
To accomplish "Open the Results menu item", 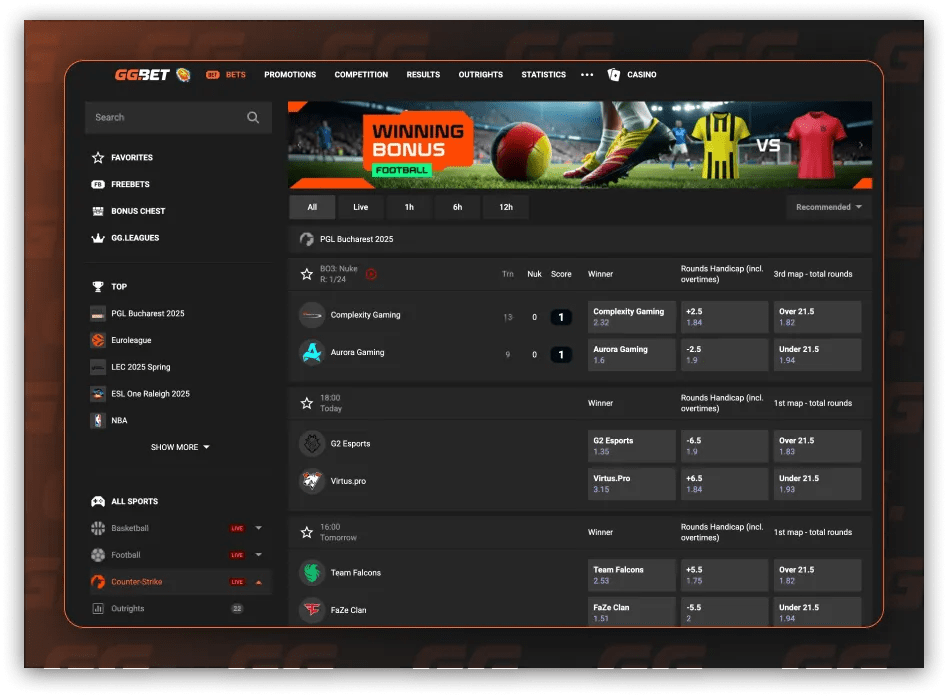I will (423, 75).
